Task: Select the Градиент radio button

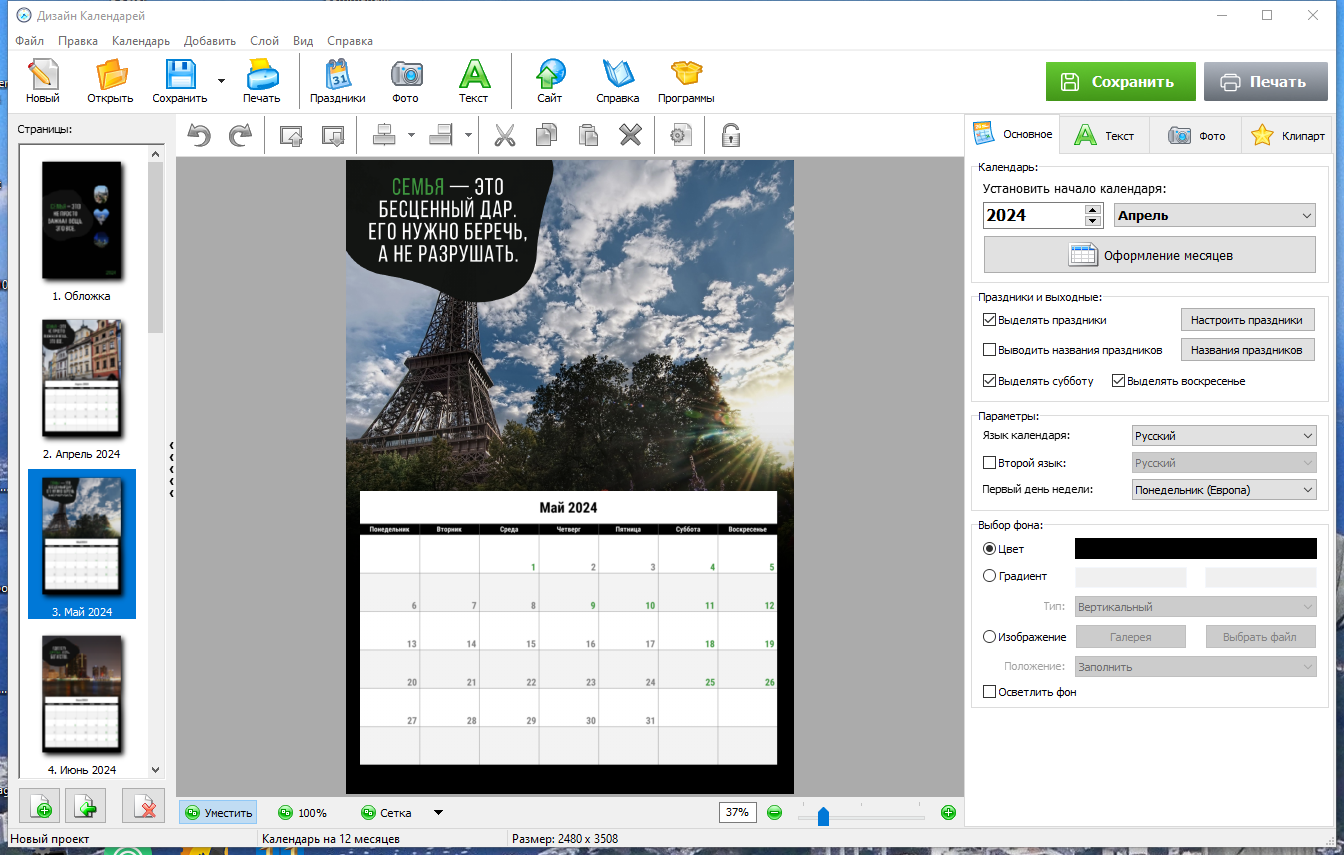Action: pyautogui.click(x=990, y=576)
